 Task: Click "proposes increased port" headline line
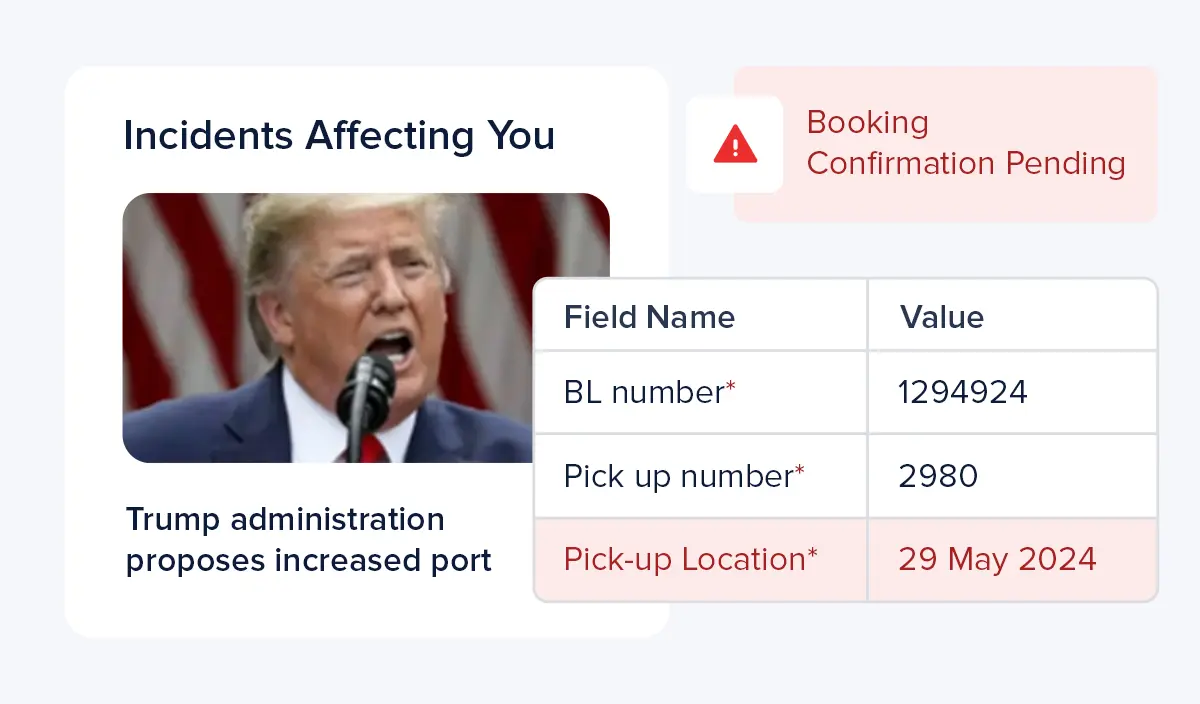[x=308, y=561]
